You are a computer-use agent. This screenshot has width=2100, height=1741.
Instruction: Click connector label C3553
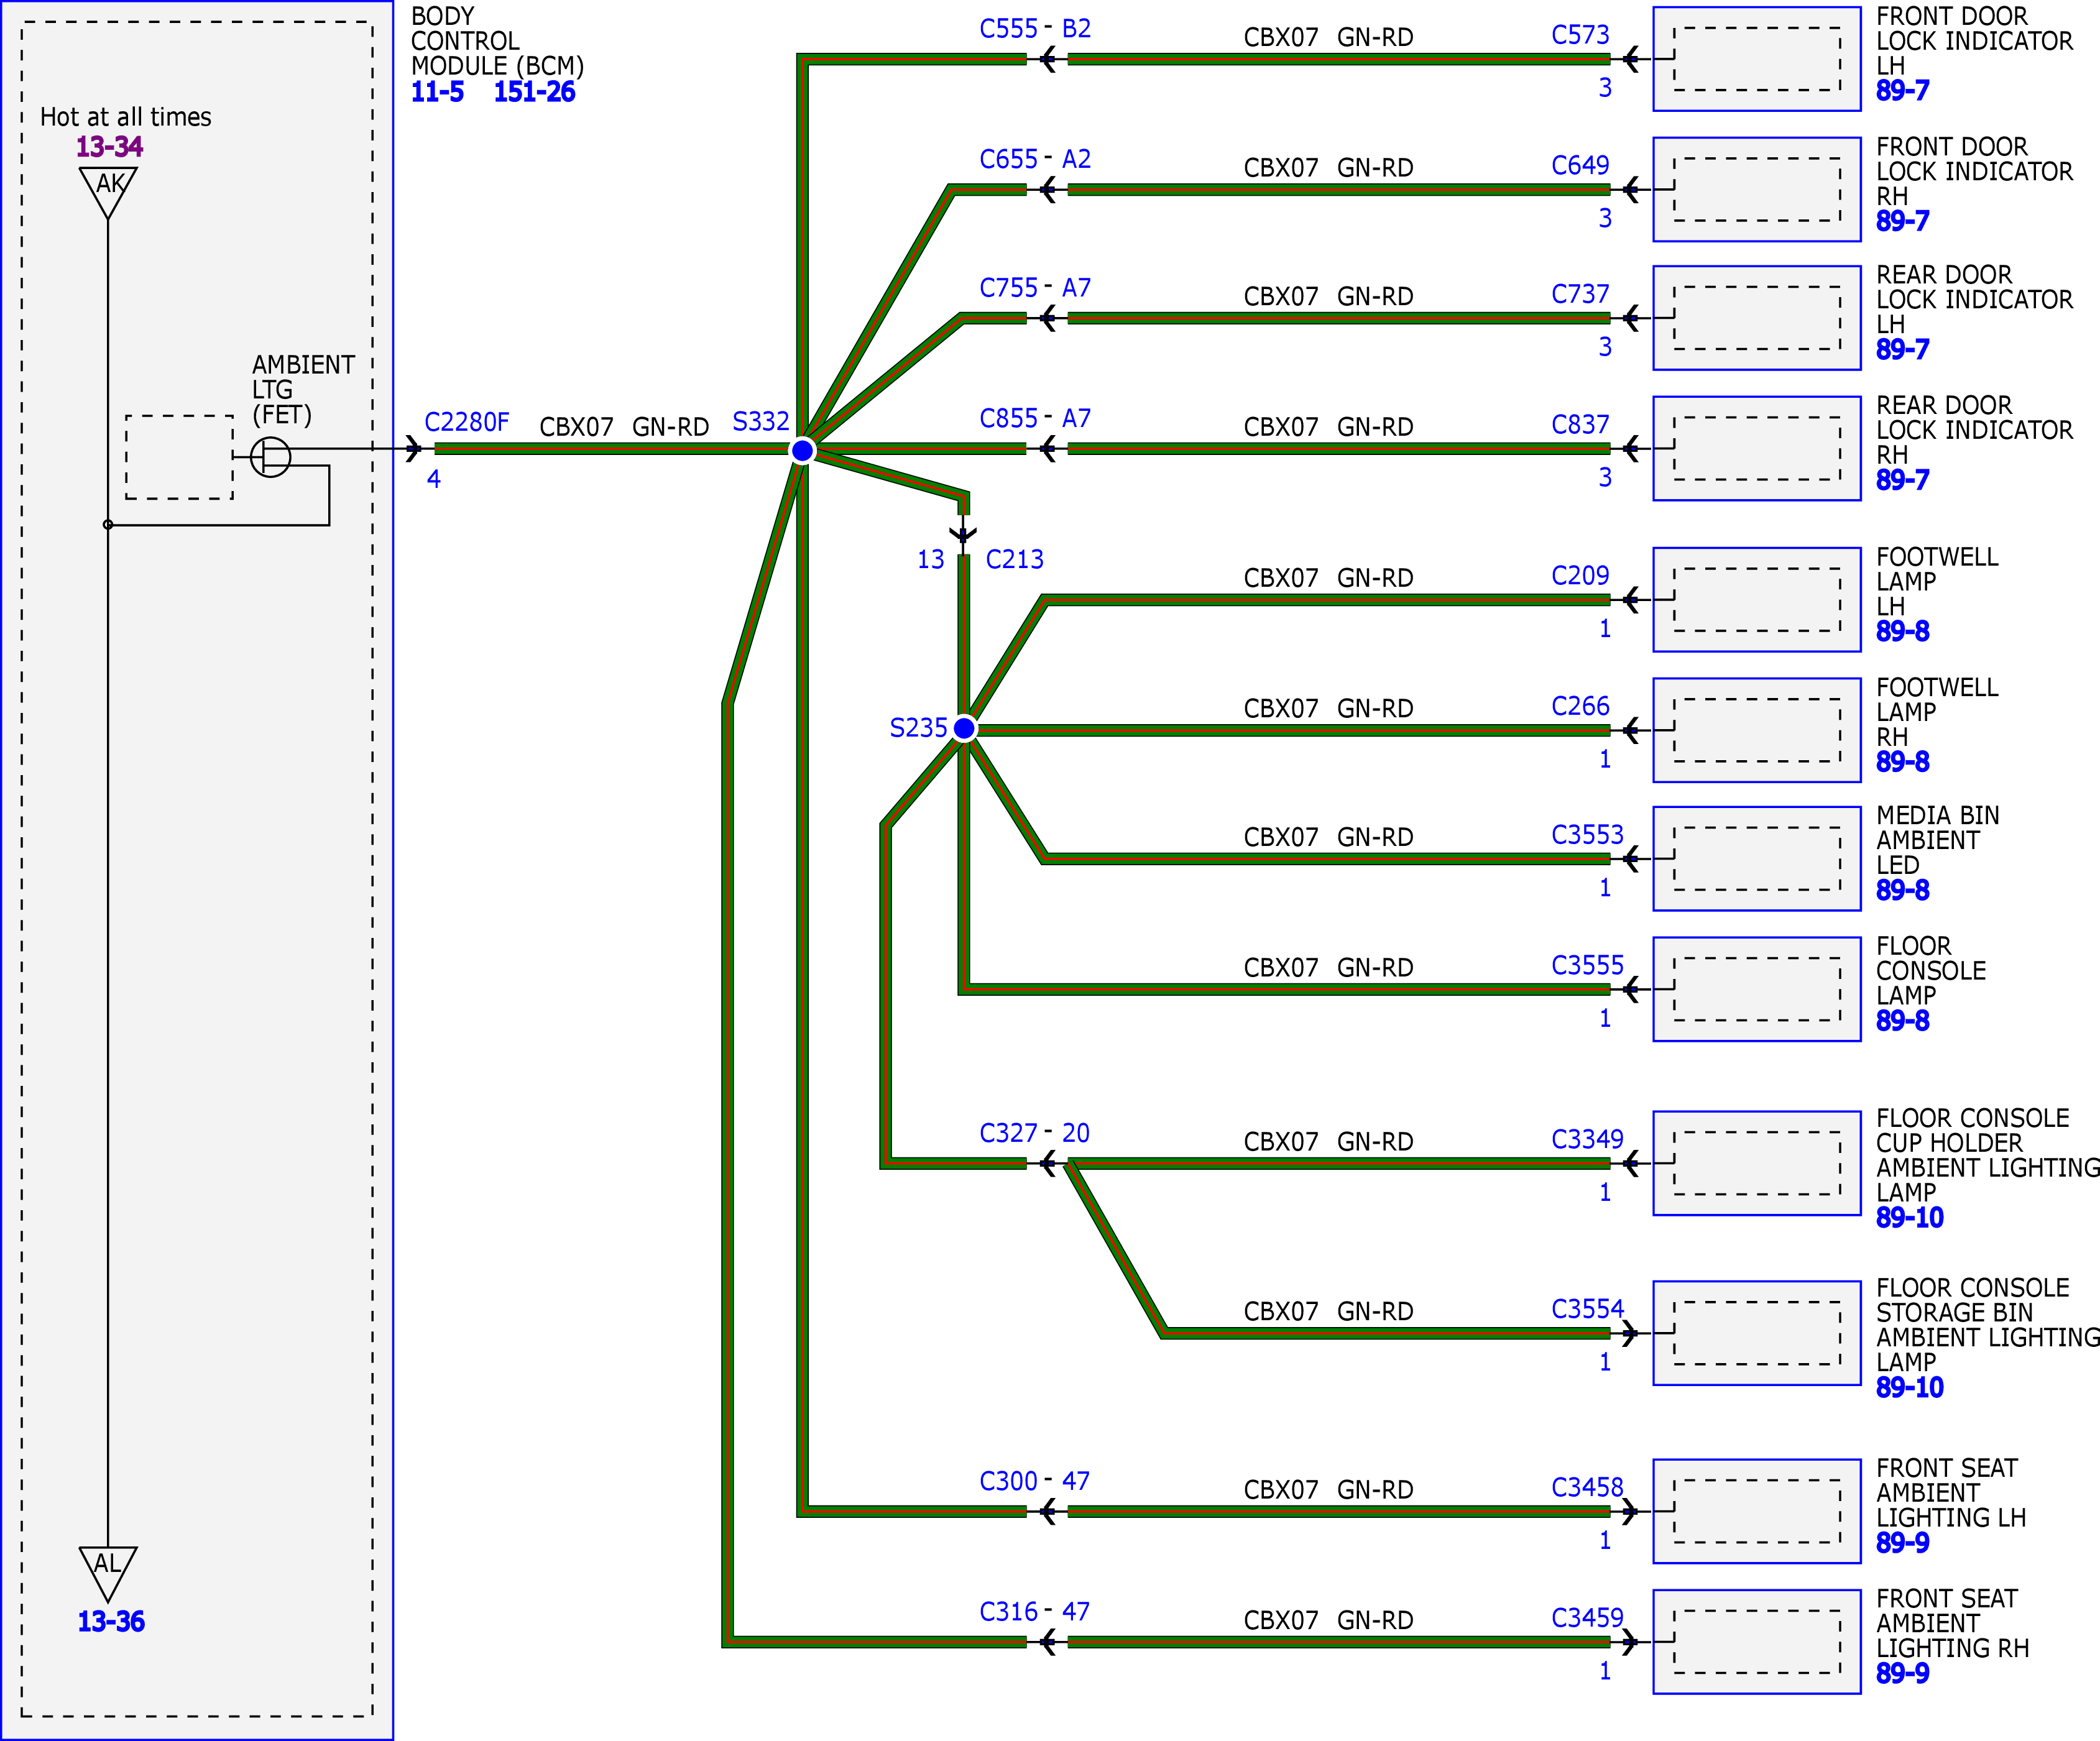(1587, 834)
